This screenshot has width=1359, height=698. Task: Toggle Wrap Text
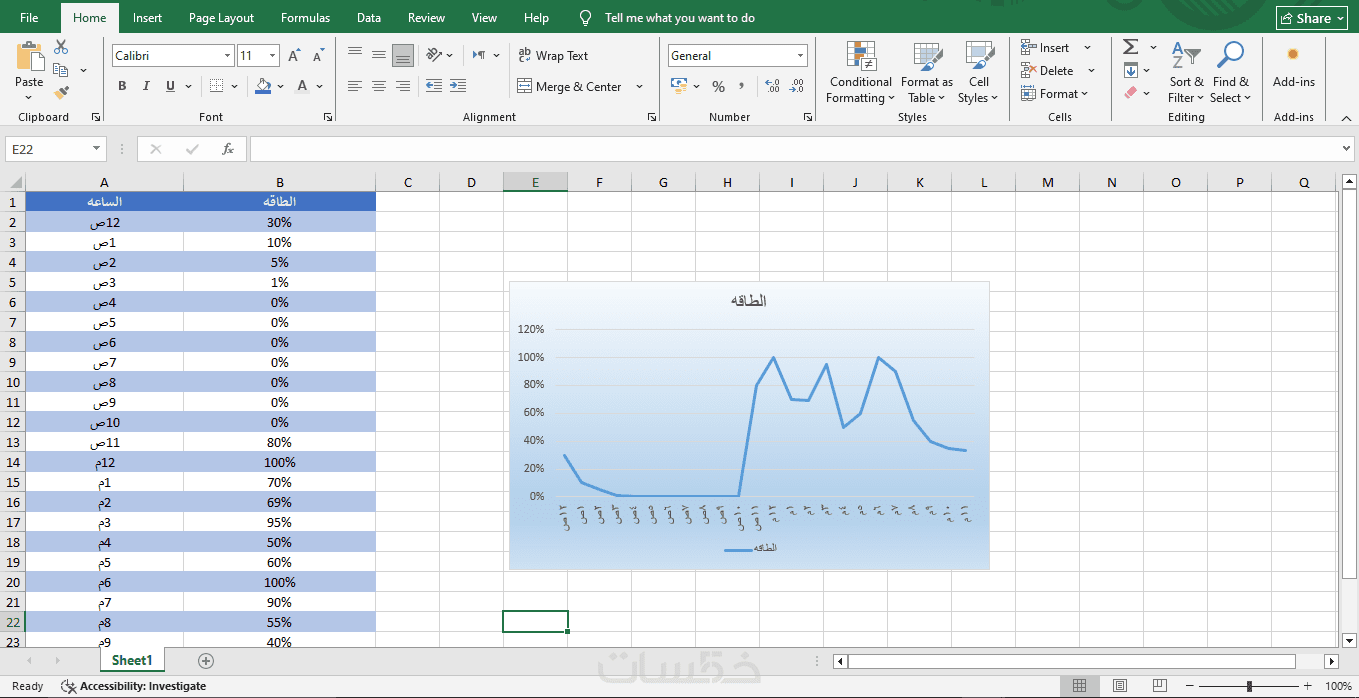pos(553,56)
